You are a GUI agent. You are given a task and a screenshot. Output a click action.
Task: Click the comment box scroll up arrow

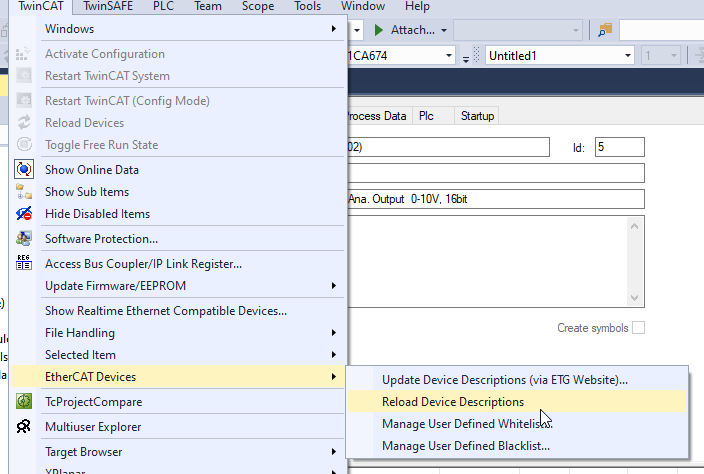(634, 226)
